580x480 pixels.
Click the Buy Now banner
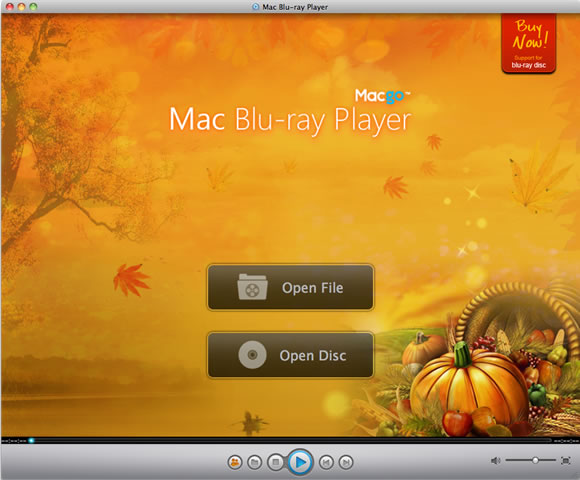pos(529,43)
